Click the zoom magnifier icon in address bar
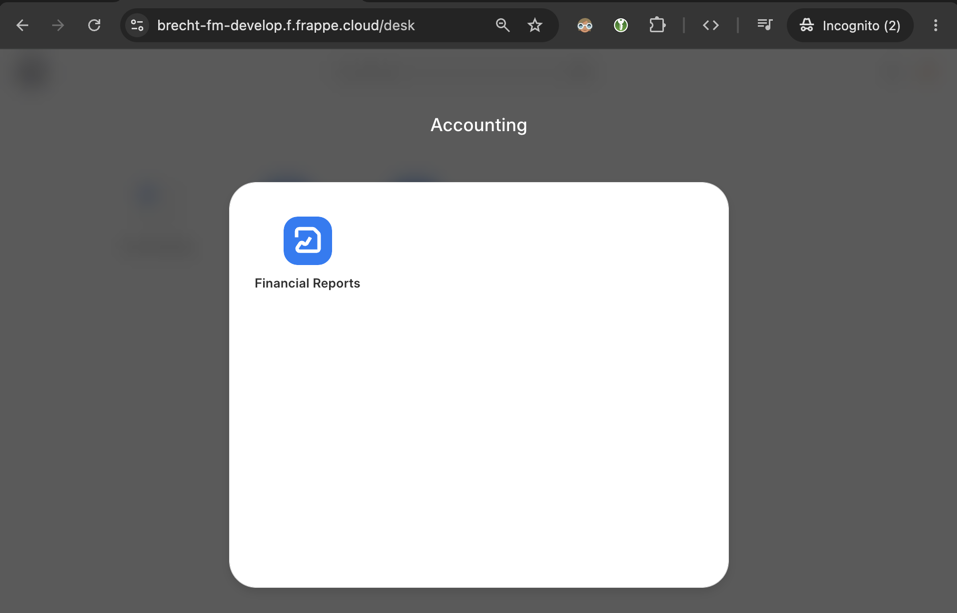Viewport: 957px width, 613px height. (x=502, y=25)
